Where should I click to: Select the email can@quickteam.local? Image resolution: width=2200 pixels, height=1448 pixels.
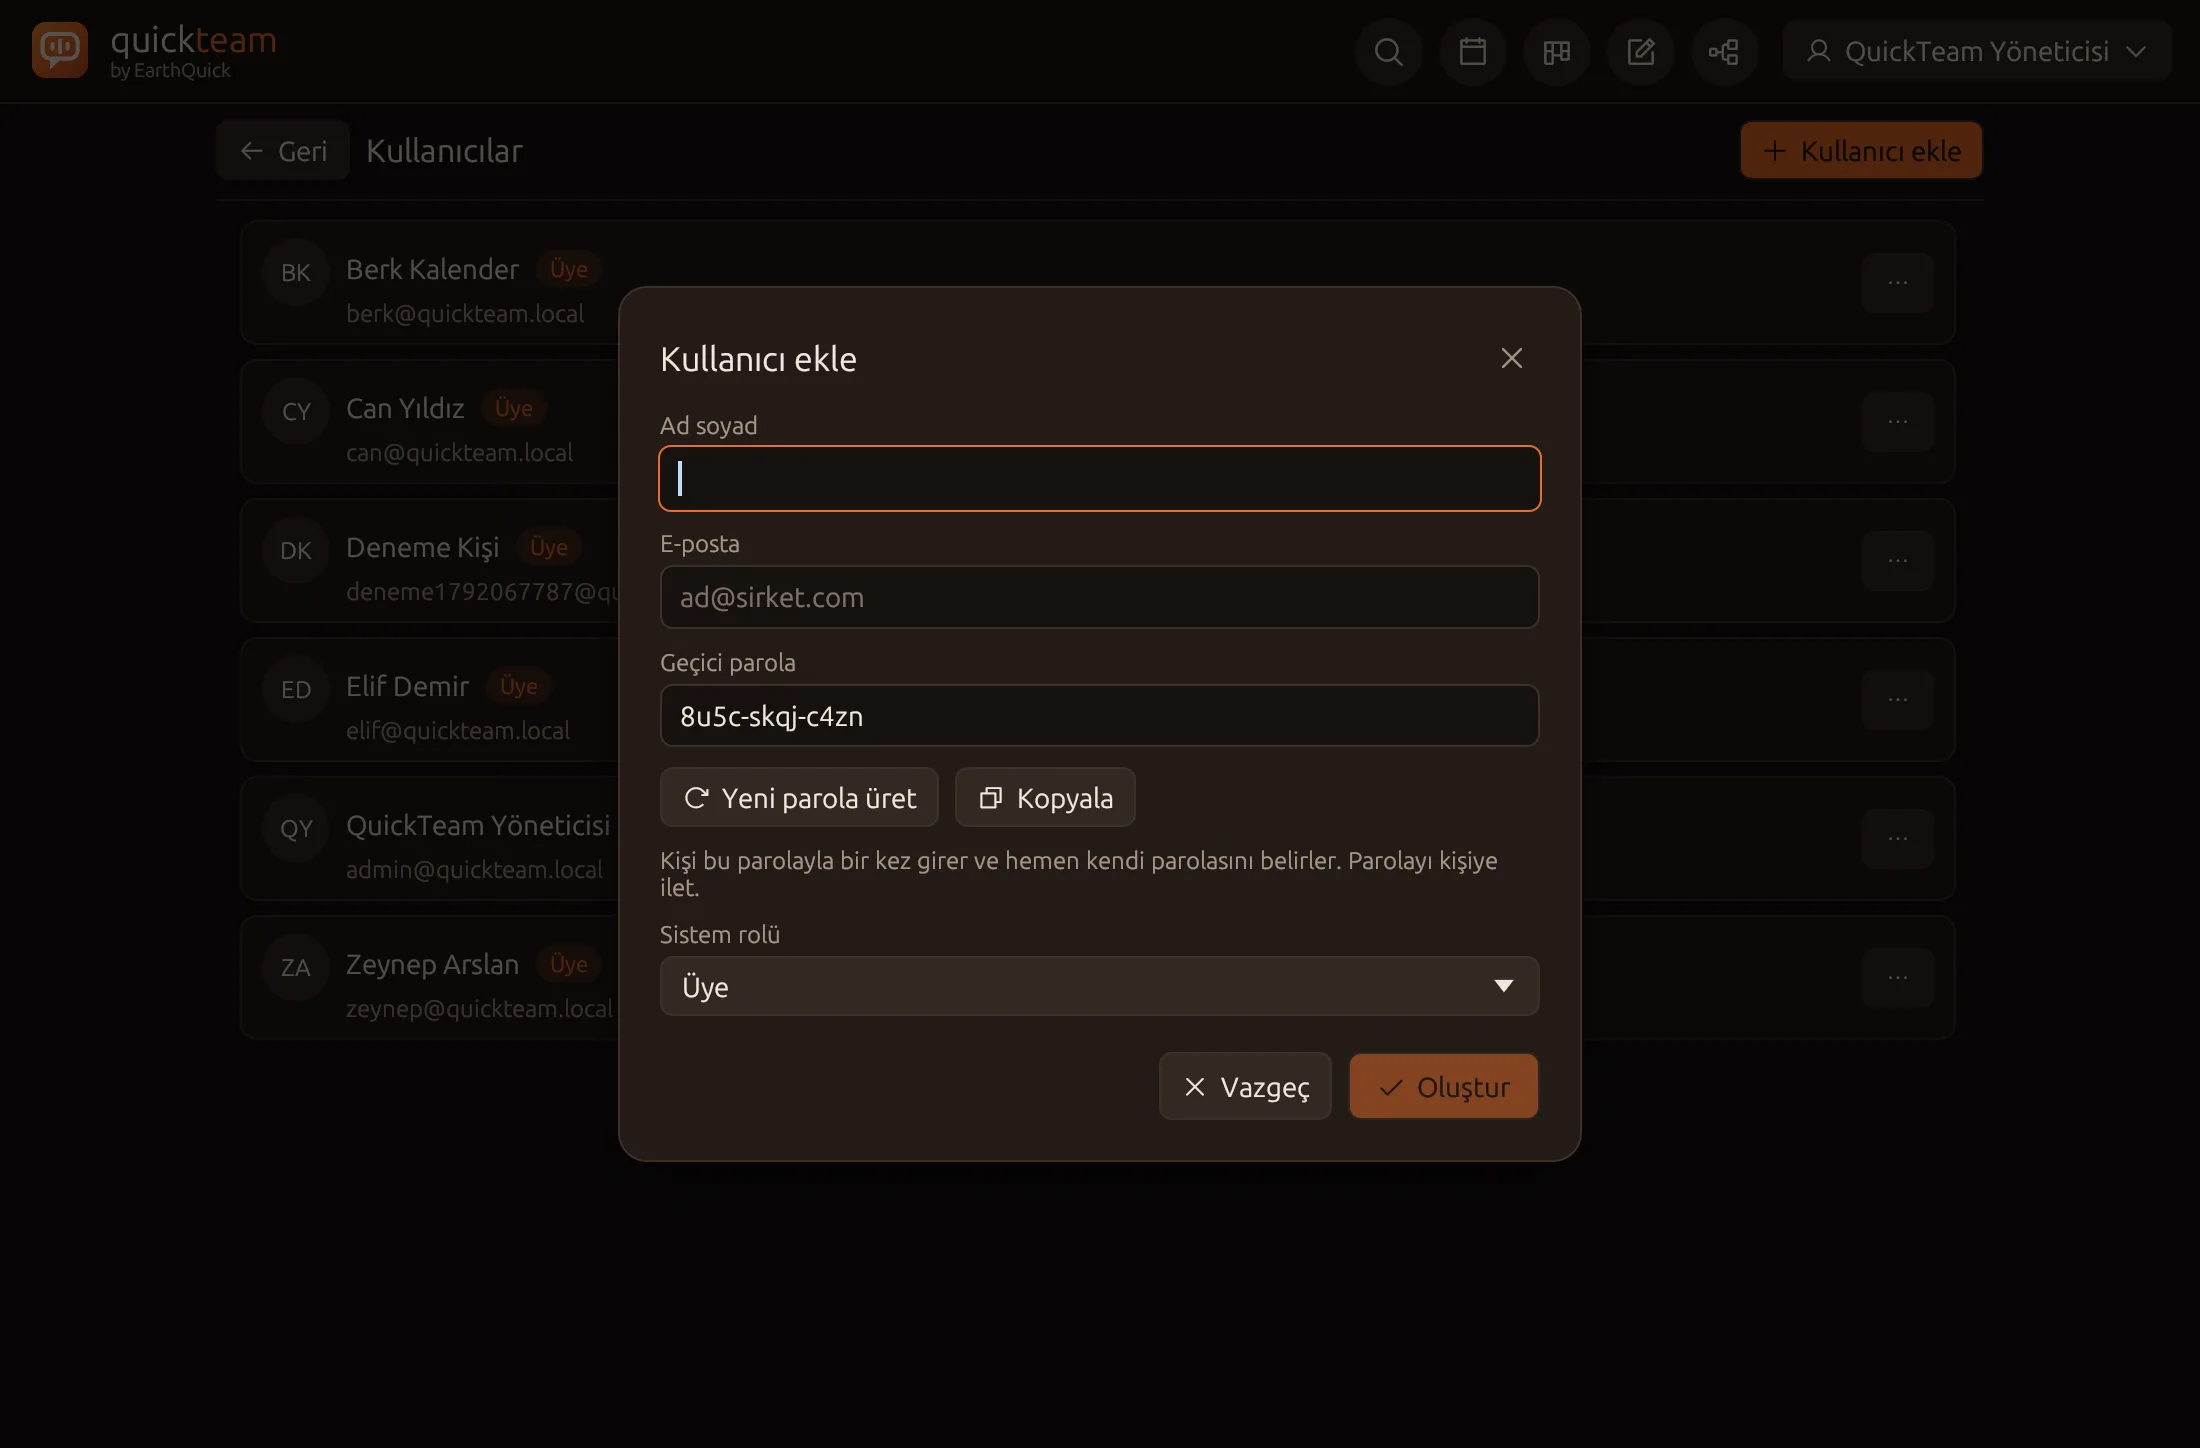coord(459,453)
